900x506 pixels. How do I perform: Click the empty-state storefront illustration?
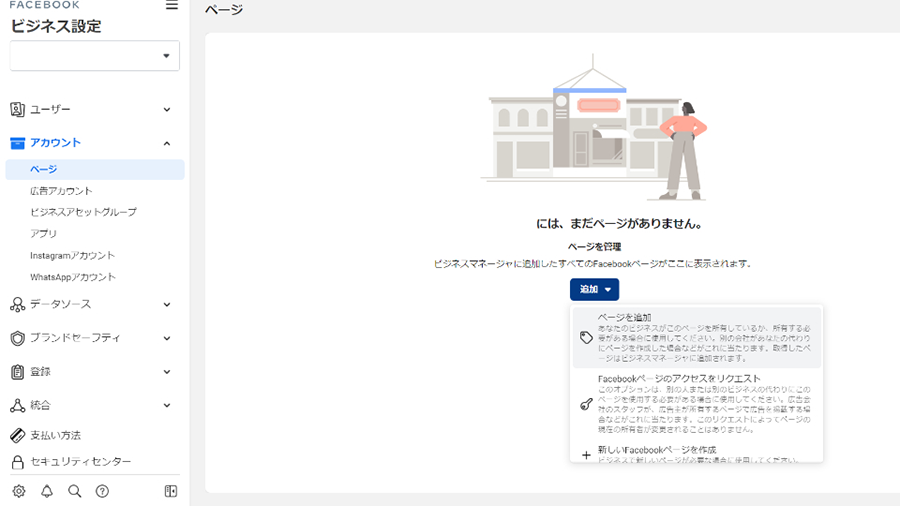pyautogui.click(x=594, y=127)
